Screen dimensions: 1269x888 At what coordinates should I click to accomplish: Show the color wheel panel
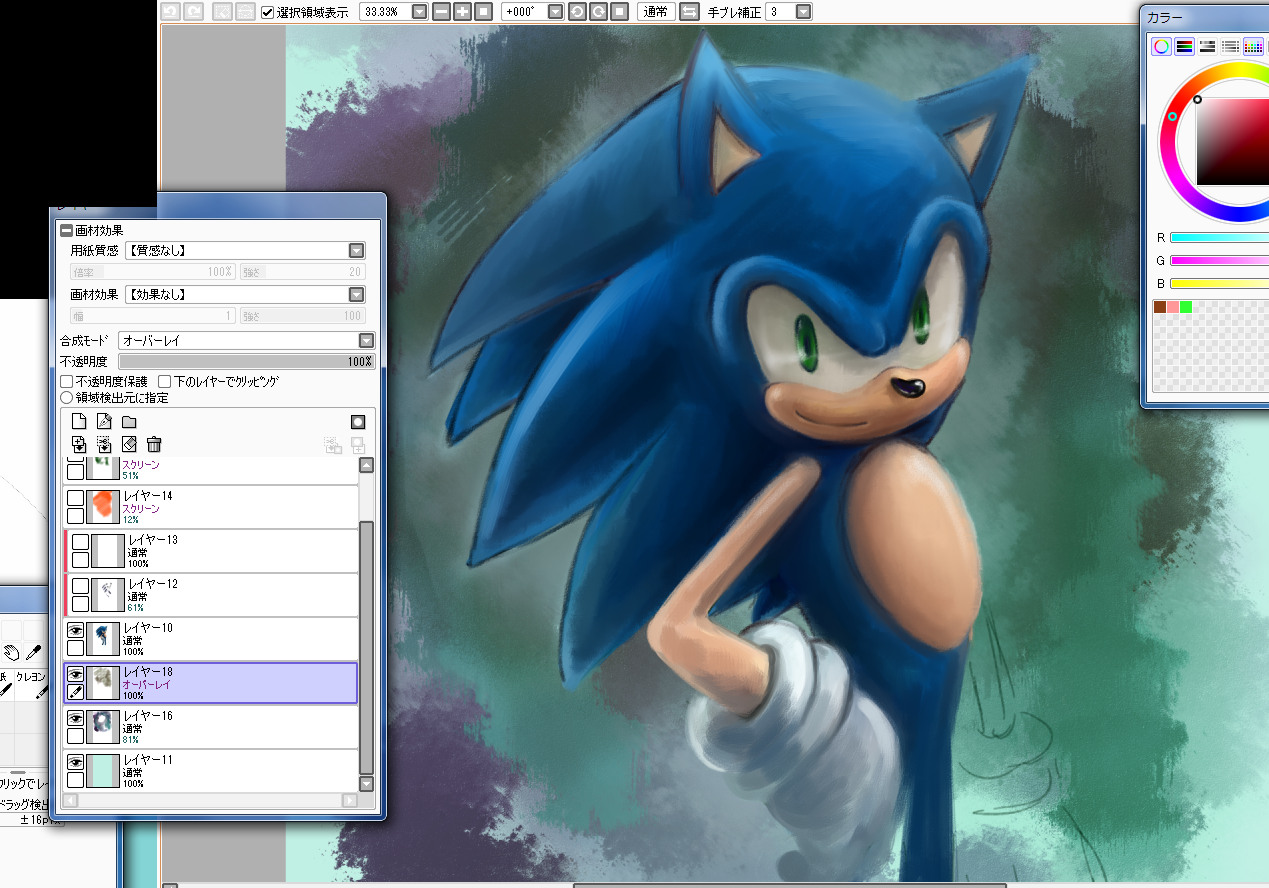click(1161, 46)
